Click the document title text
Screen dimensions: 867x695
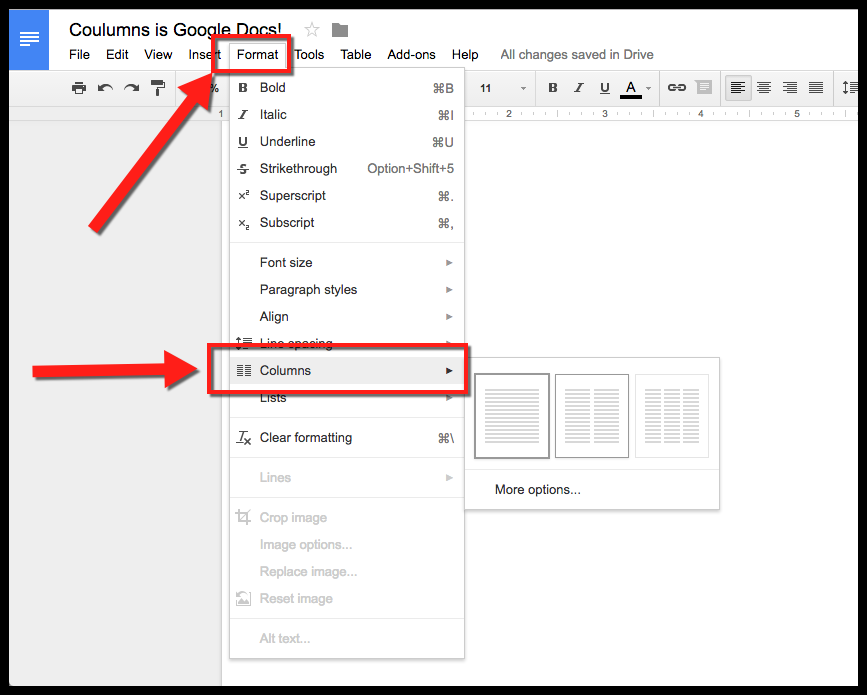tap(175, 29)
